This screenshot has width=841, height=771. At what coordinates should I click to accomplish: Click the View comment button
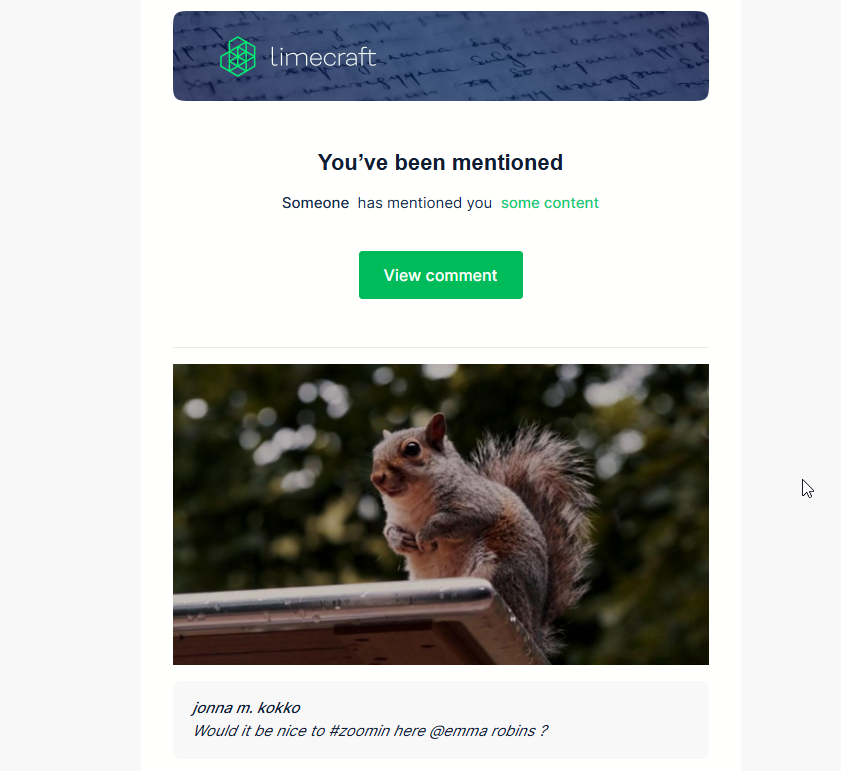(x=440, y=275)
